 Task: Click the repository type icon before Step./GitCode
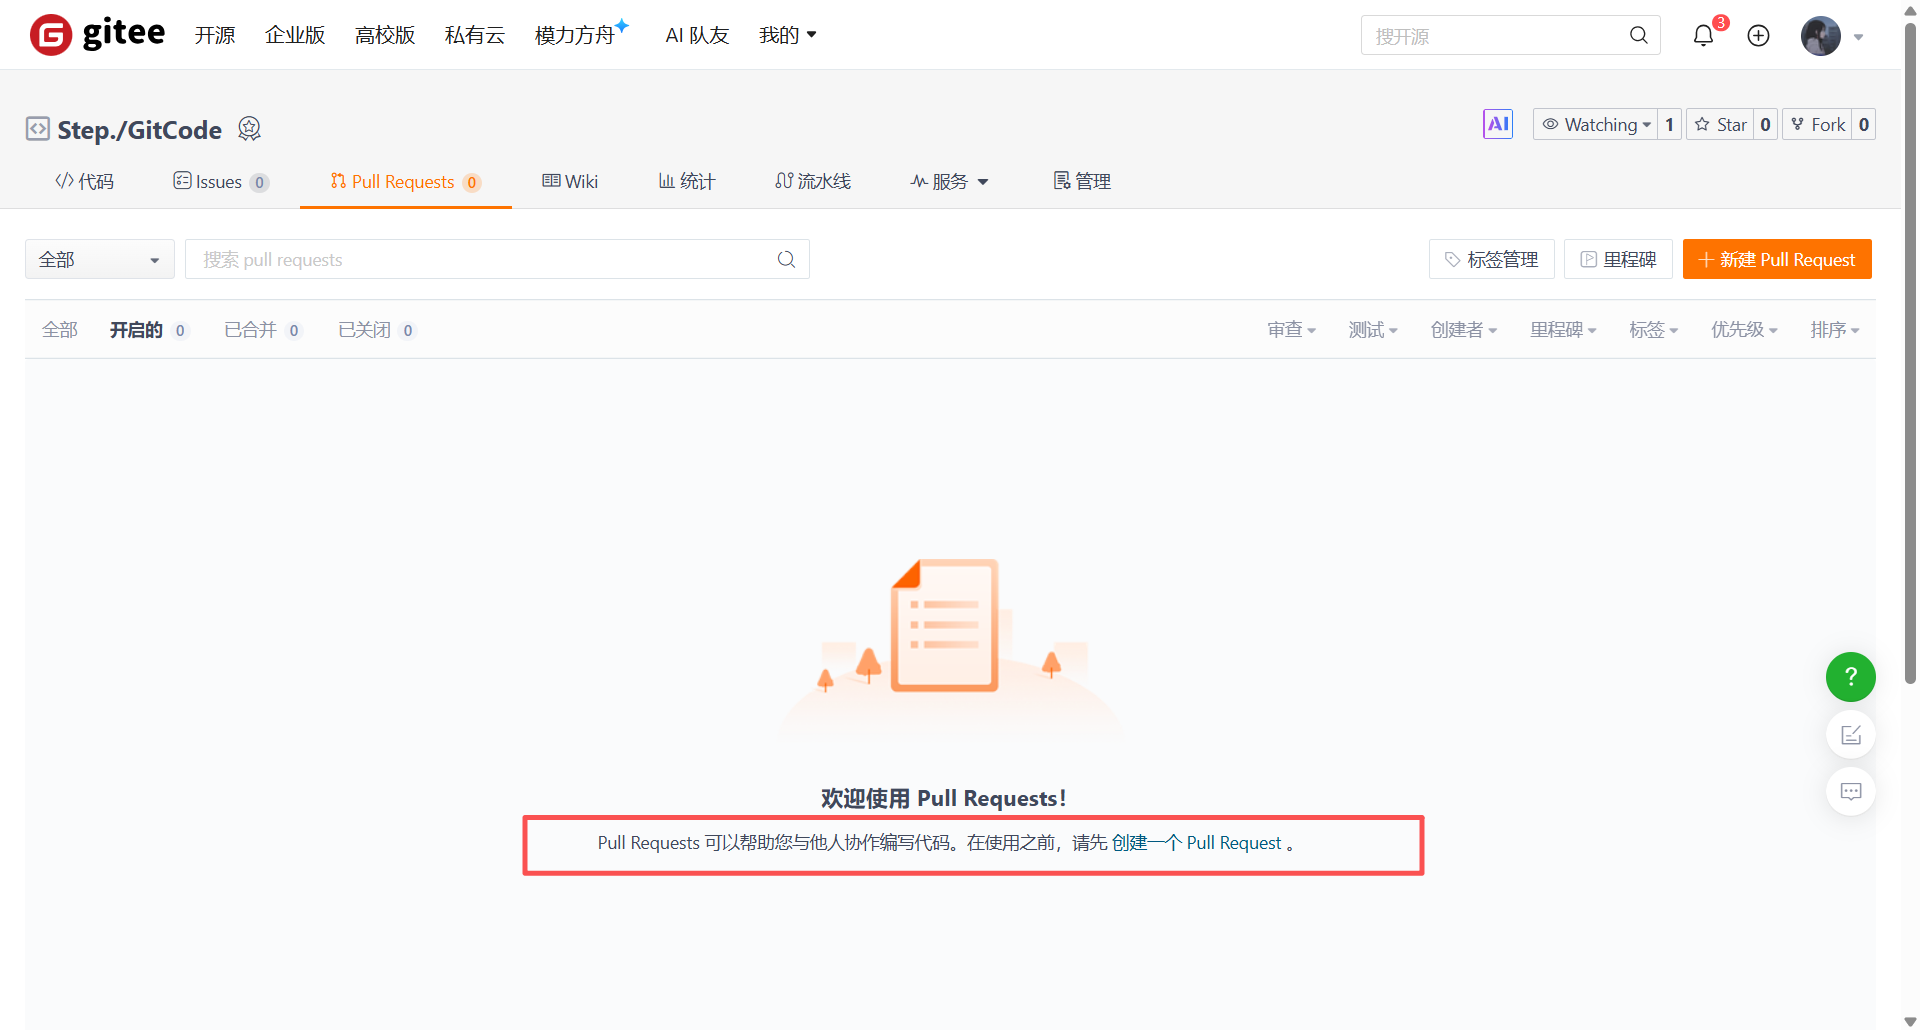point(37,129)
